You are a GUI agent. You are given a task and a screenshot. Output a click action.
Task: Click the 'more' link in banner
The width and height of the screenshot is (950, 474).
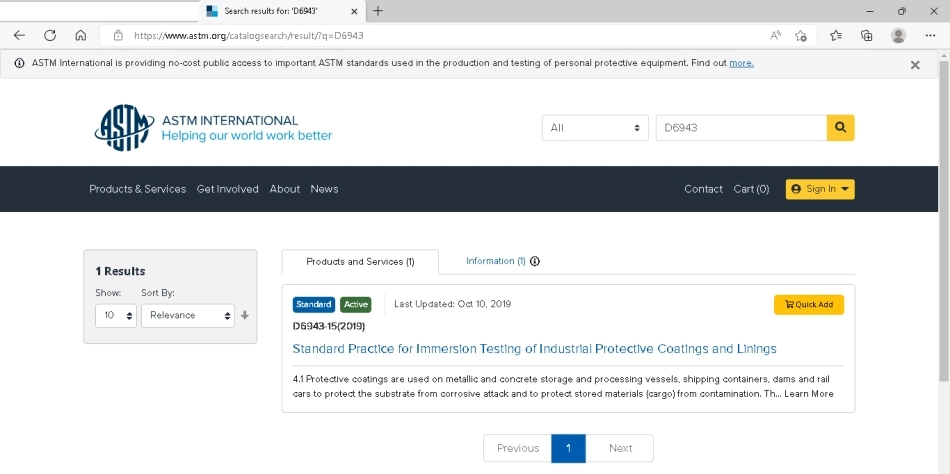(741, 63)
